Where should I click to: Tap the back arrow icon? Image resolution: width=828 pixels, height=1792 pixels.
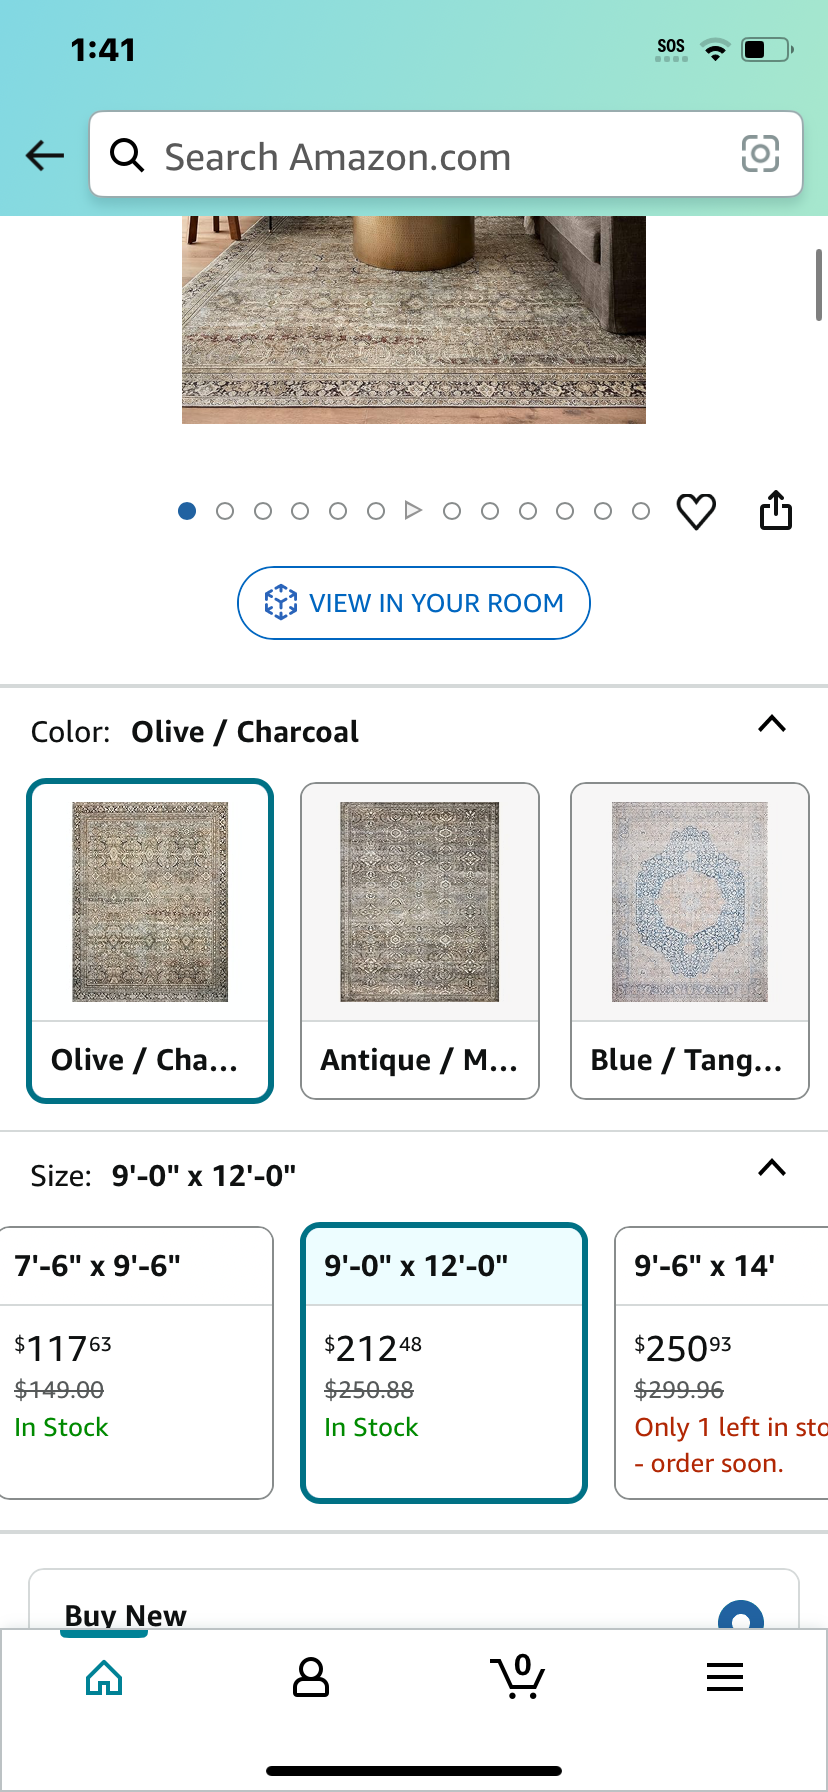coord(45,155)
